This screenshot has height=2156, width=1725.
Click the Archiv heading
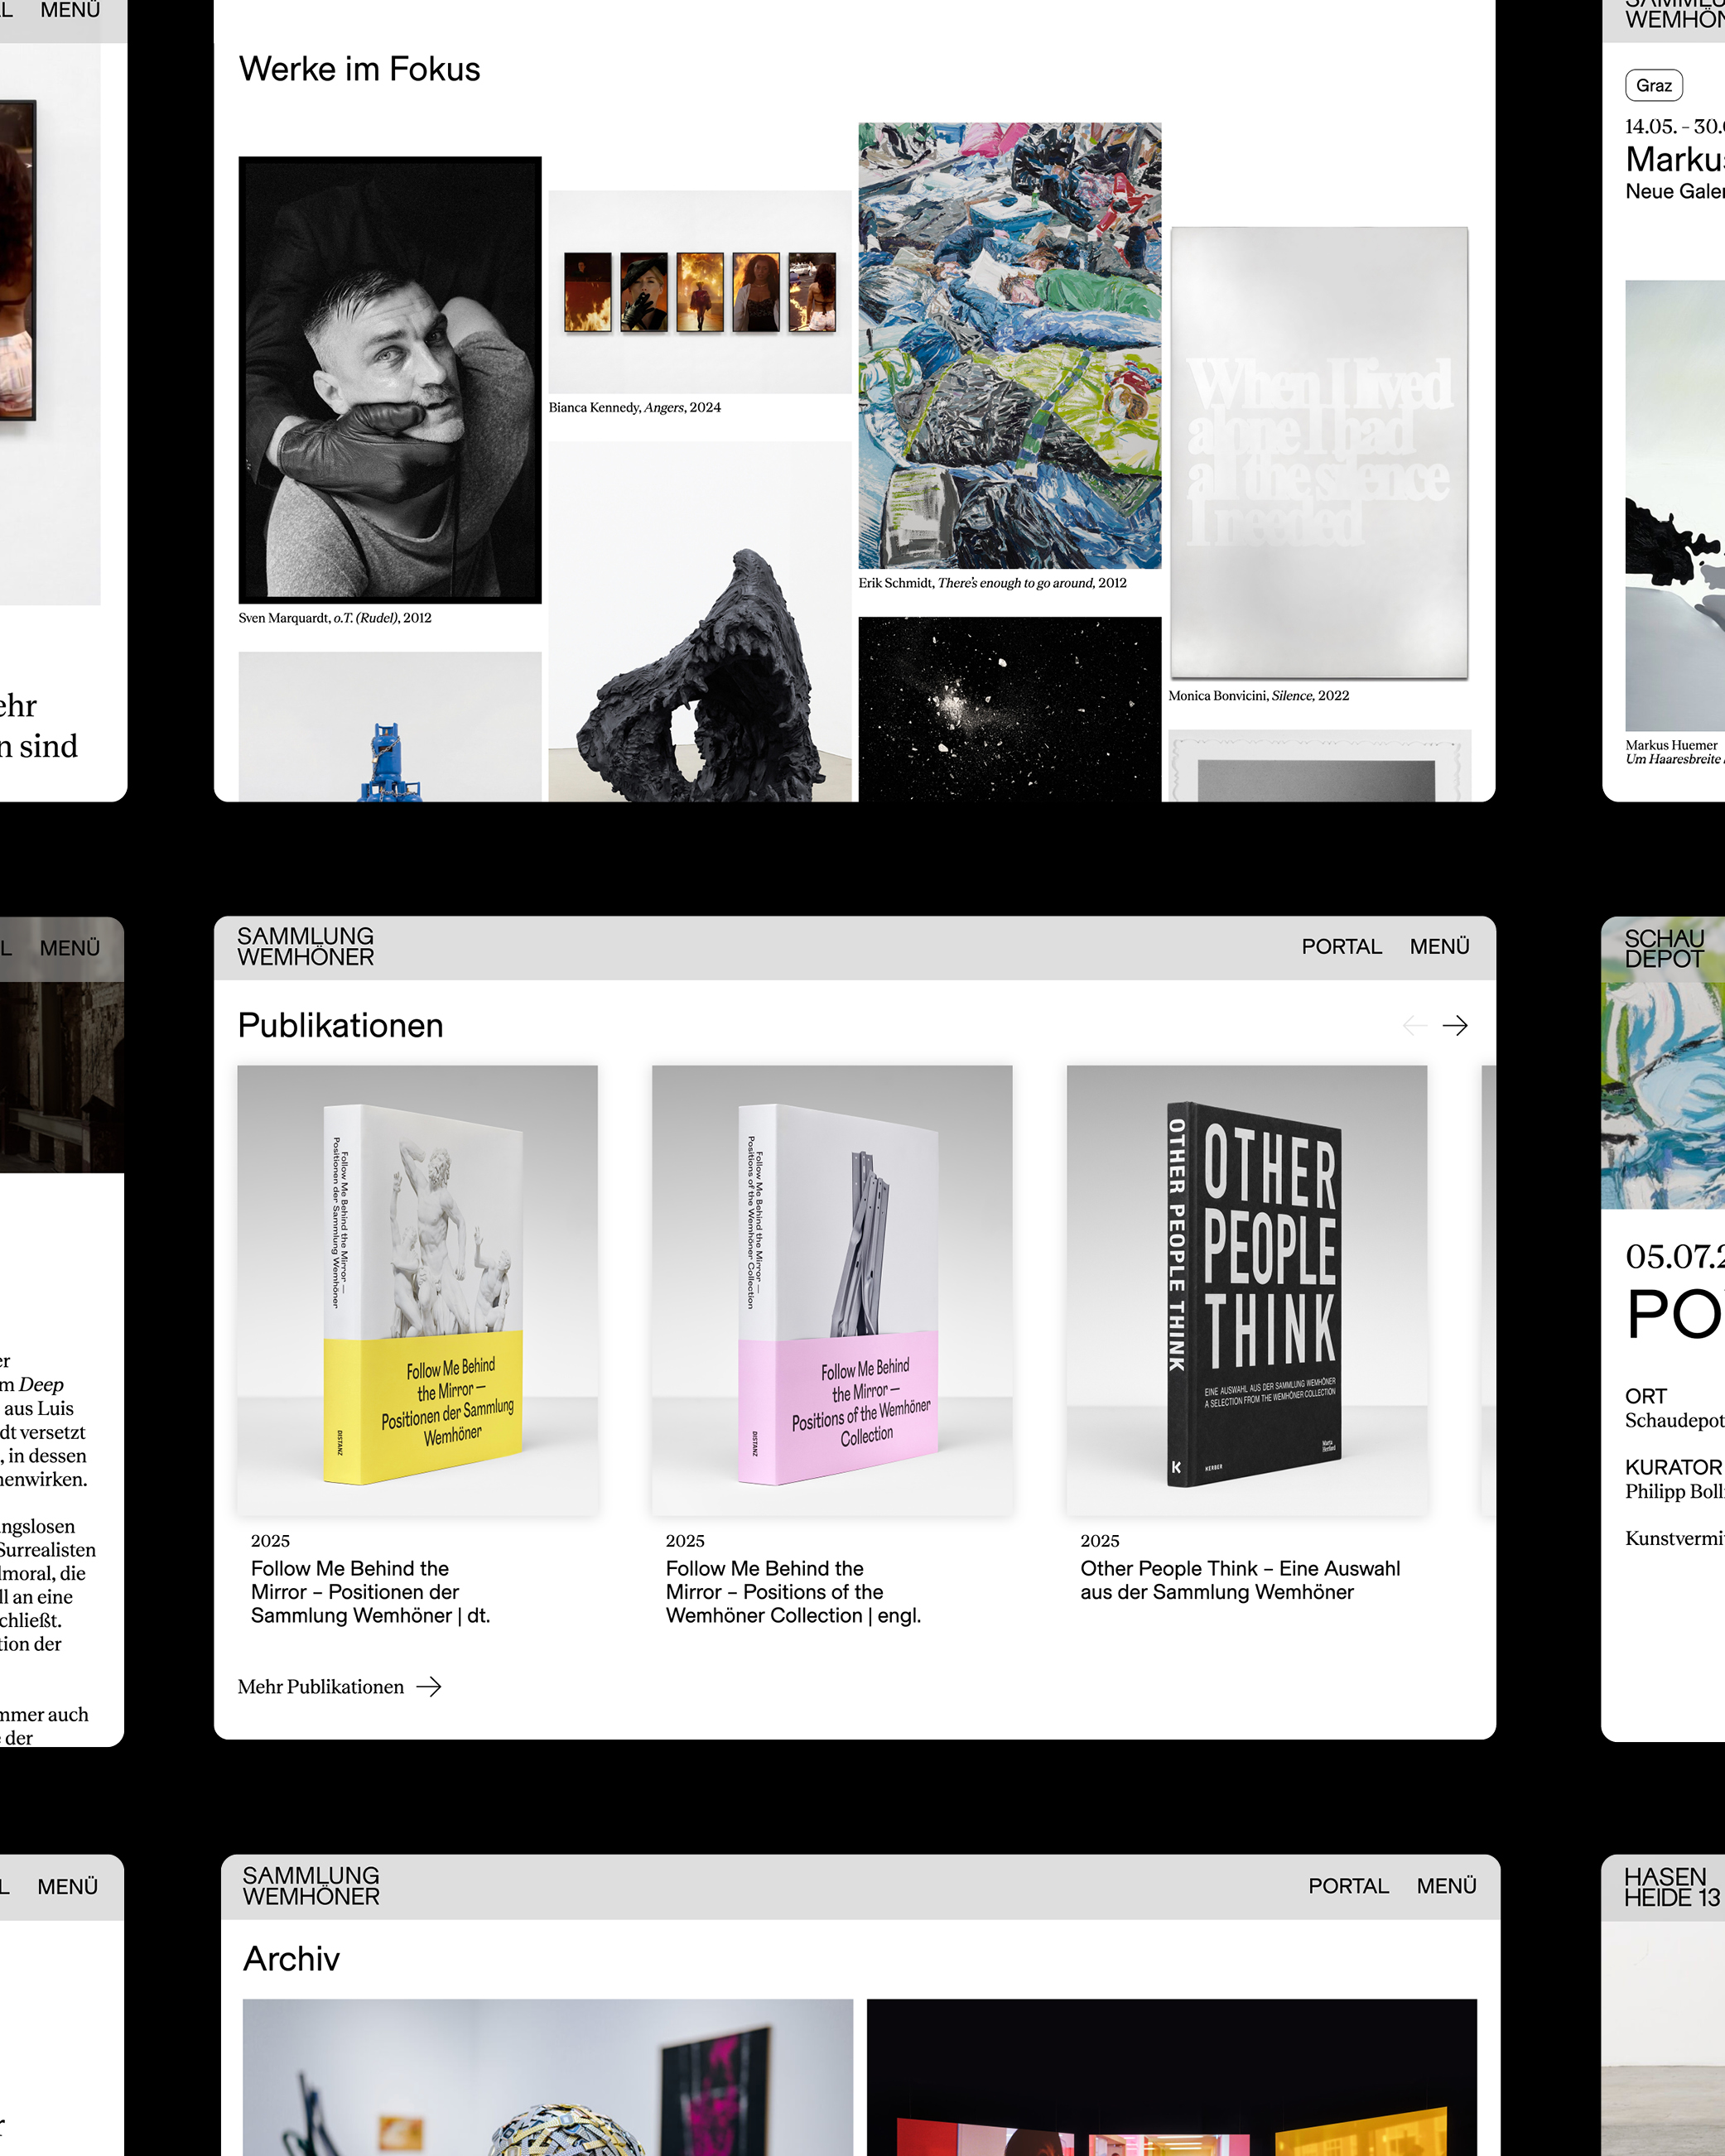click(x=291, y=1958)
